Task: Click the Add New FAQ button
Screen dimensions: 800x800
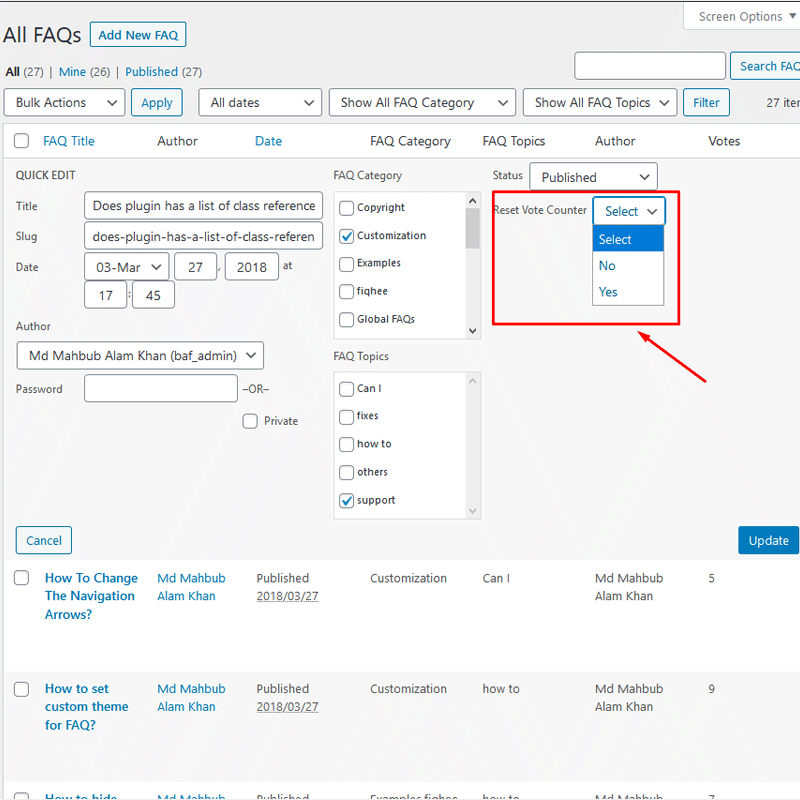Action: (138, 35)
